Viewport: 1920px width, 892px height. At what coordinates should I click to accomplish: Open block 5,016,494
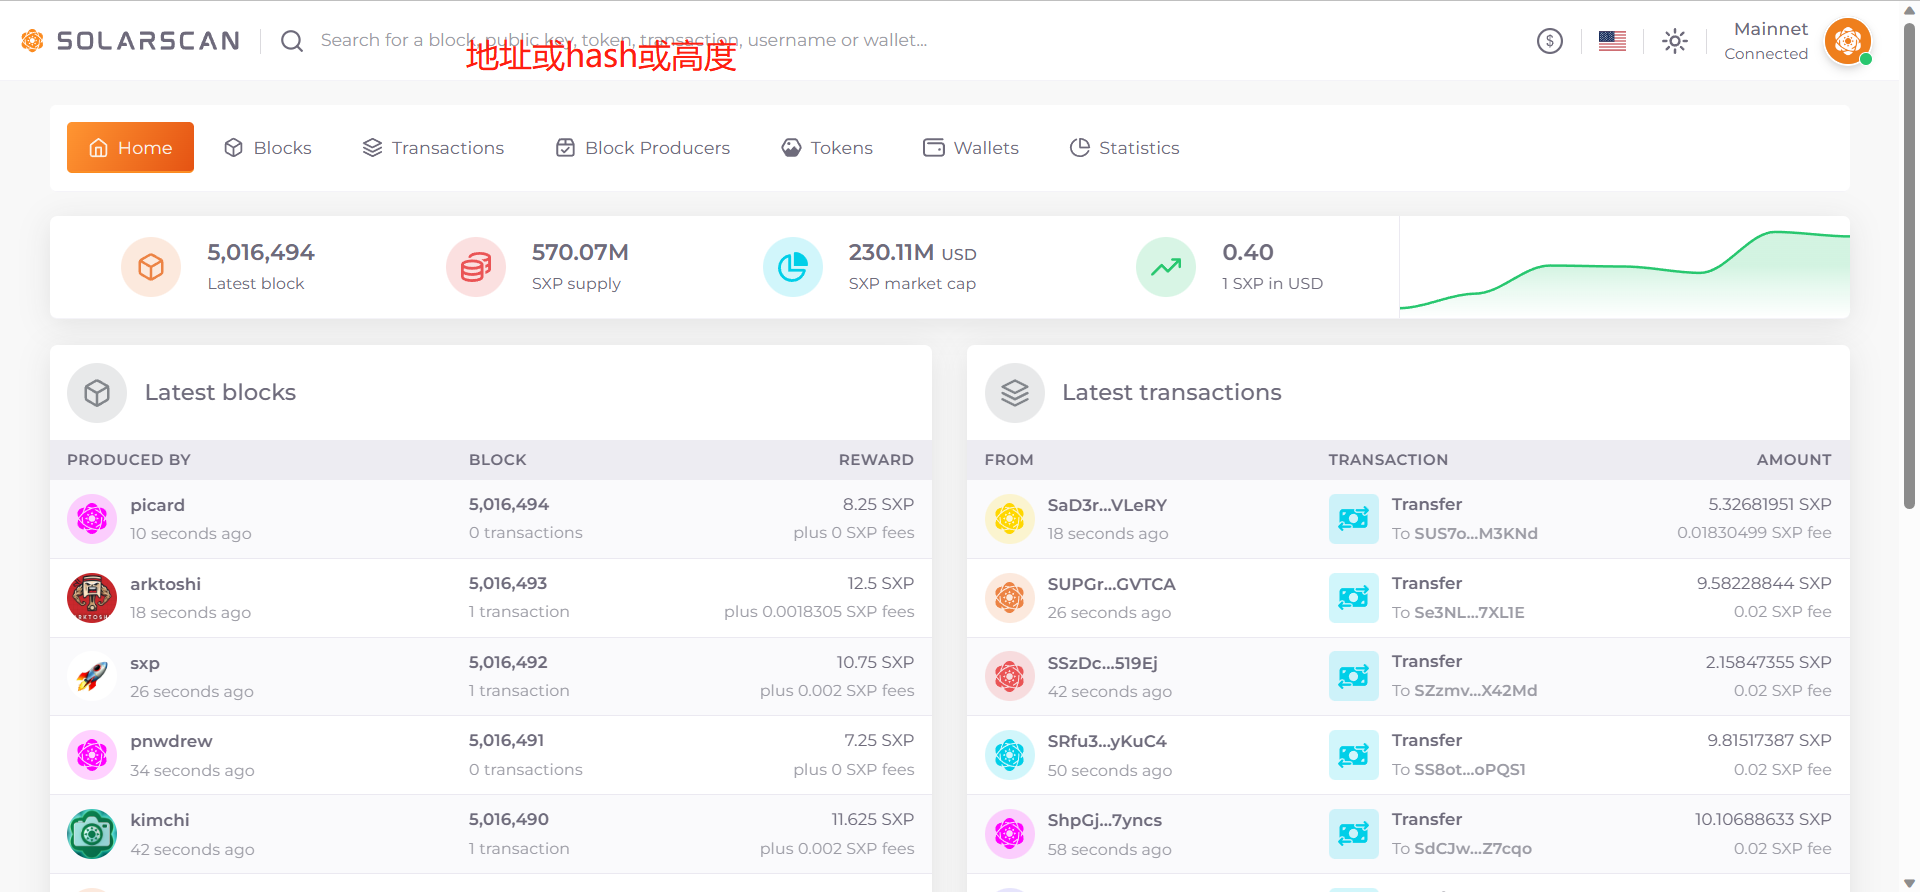[x=509, y=504]
